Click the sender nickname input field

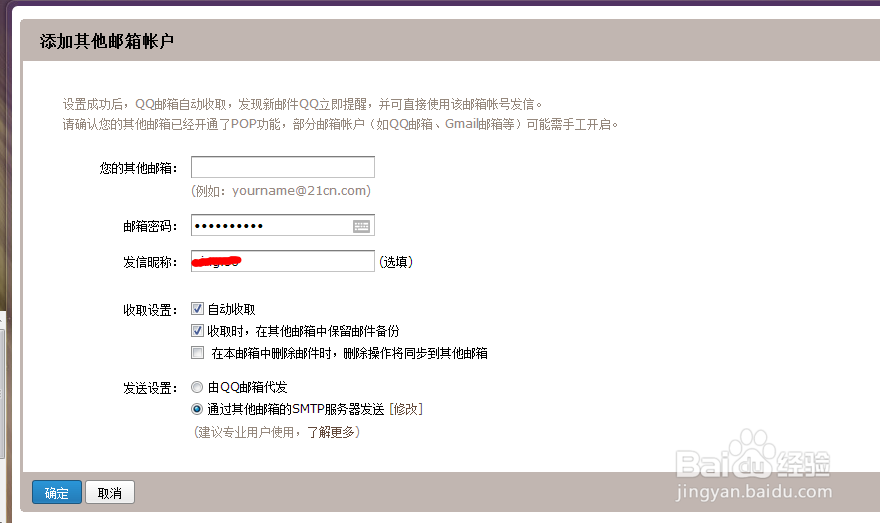[x=283, y=262]
